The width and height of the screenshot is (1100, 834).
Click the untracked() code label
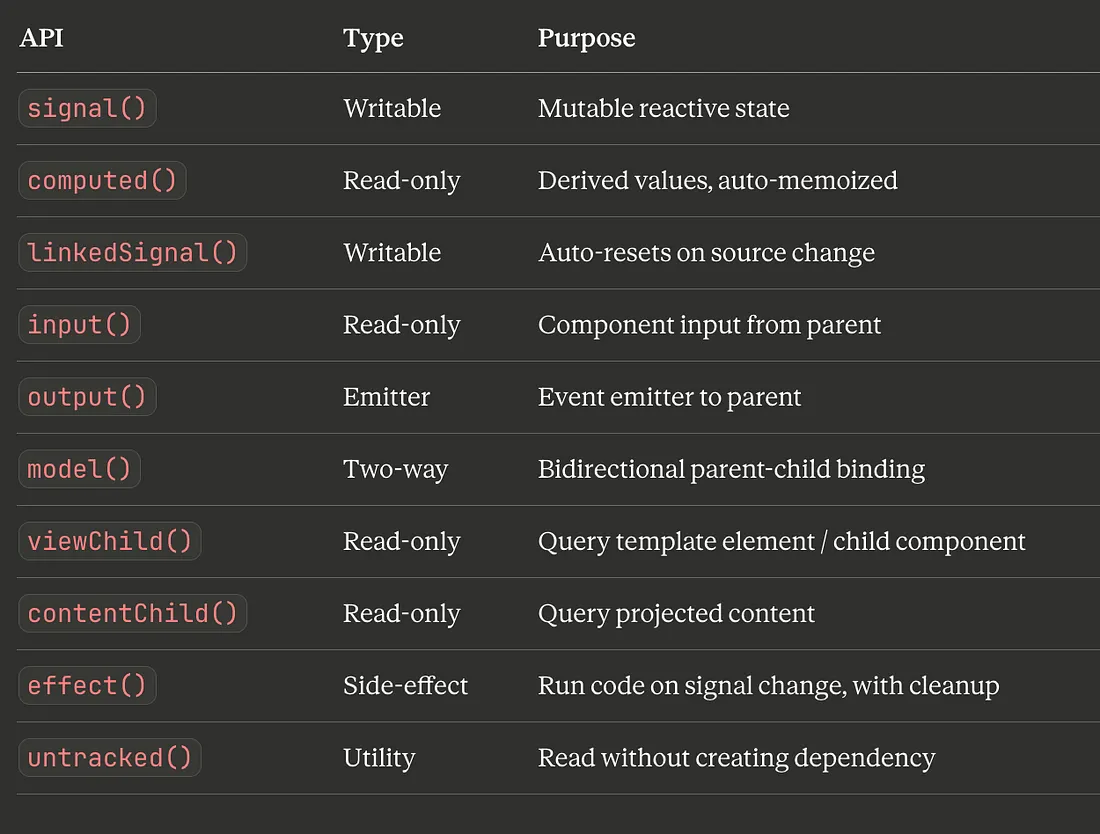[109, 757]
